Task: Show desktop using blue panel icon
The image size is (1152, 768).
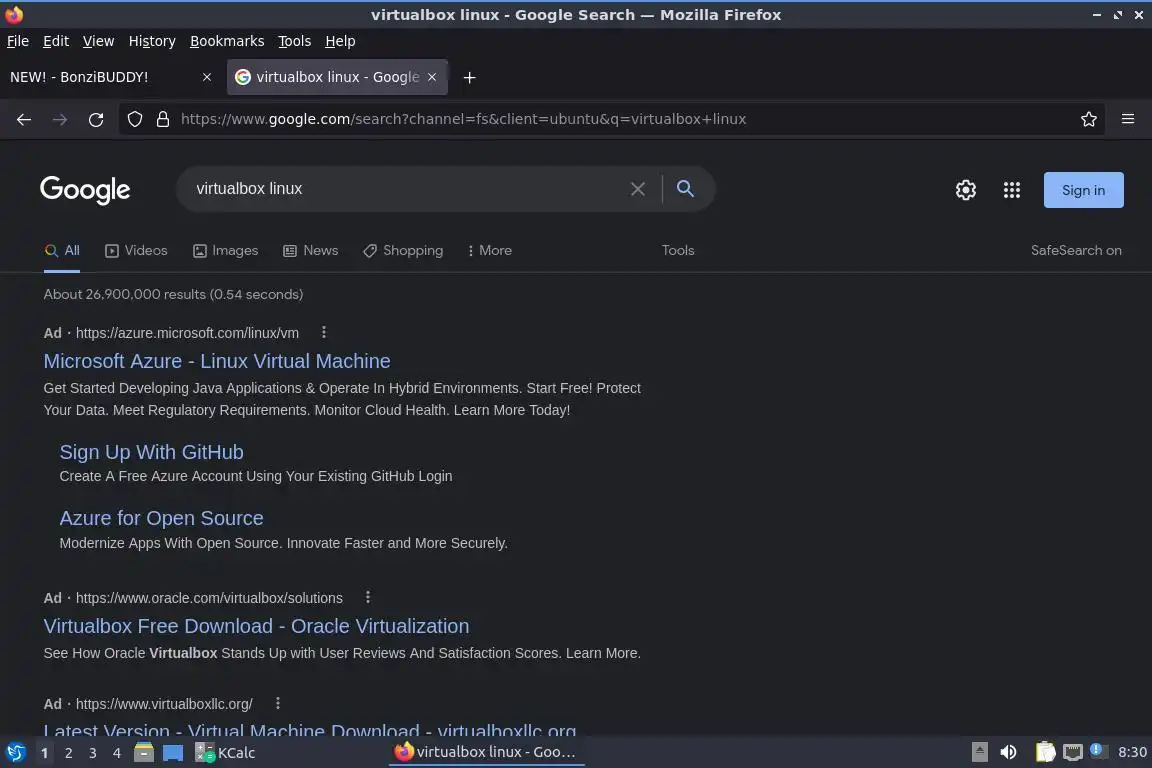Action: pyautogui.click(x=173, y=753)
